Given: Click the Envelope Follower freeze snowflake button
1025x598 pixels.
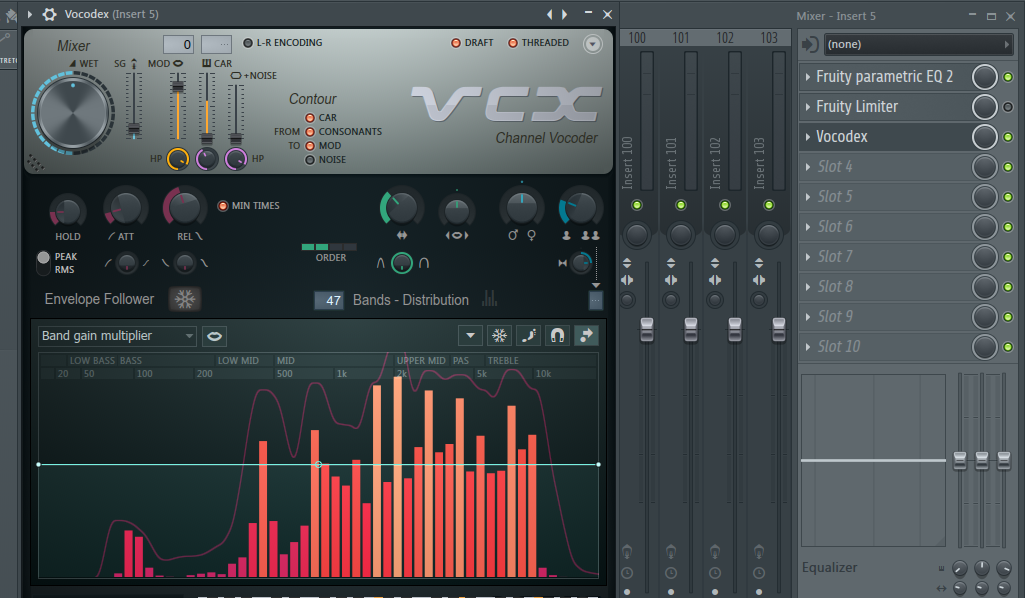Looking at the screenshot, I should (x=185, y=299).
